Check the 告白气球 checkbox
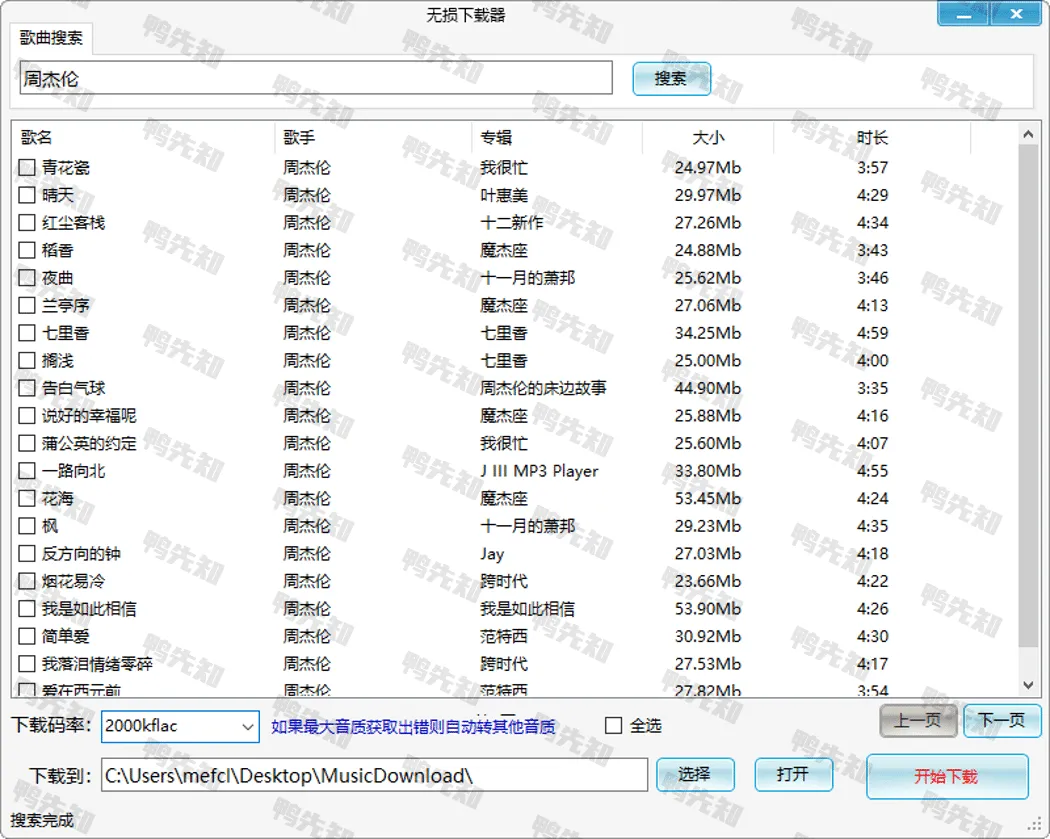 pyautogui.click(x=27, y=388)
